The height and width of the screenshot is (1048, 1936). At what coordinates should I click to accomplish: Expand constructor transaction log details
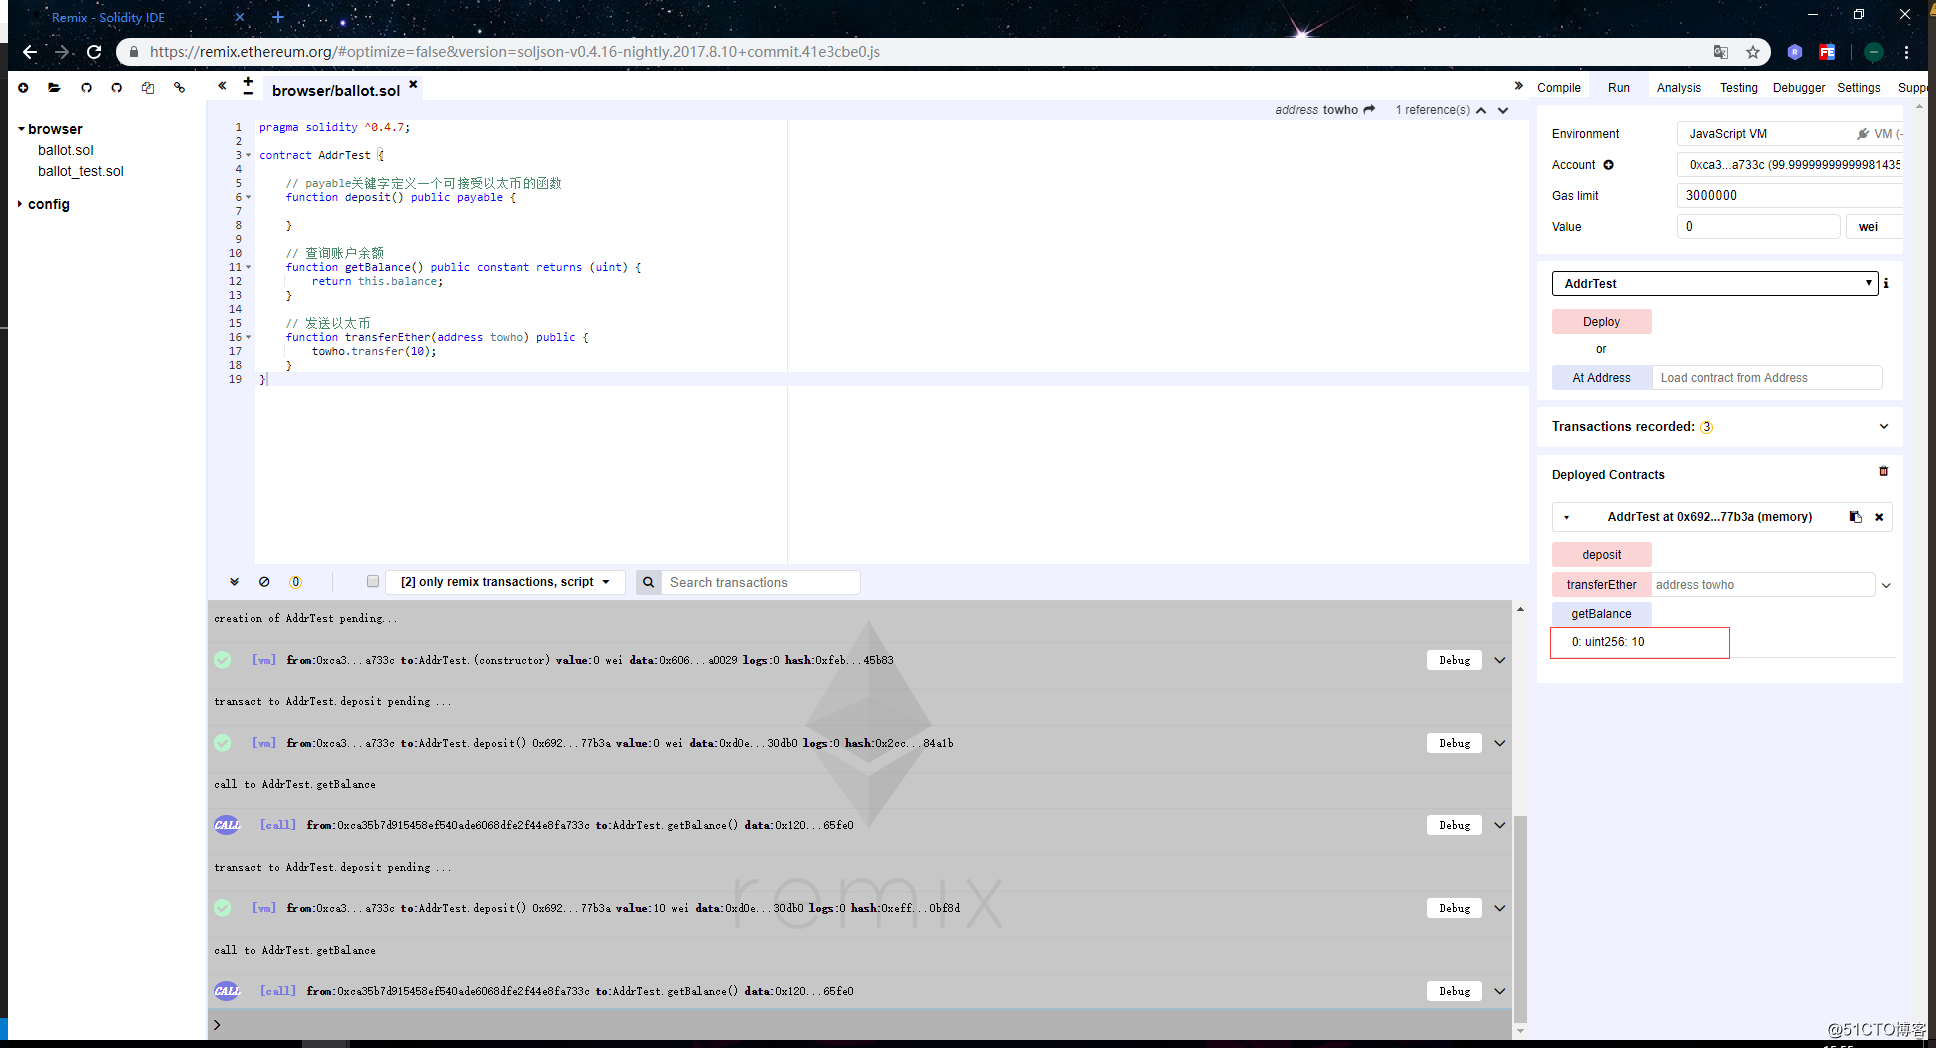1500,660
